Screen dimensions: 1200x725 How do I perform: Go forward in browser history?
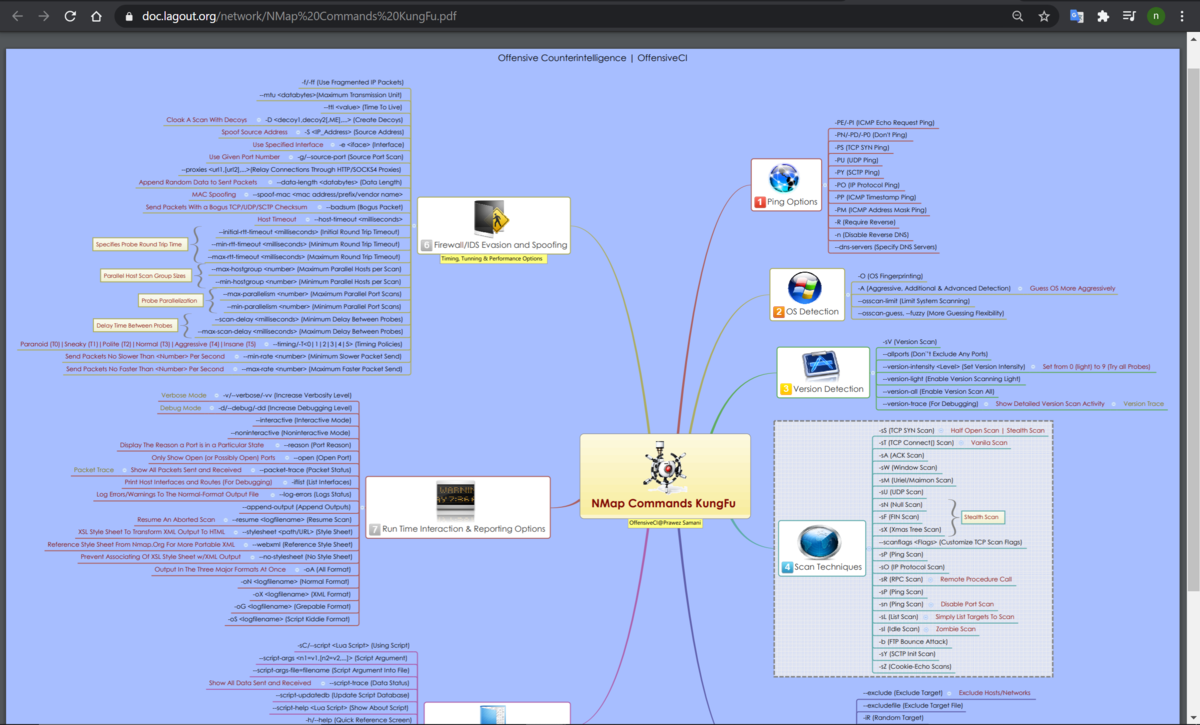click(43, 16)
